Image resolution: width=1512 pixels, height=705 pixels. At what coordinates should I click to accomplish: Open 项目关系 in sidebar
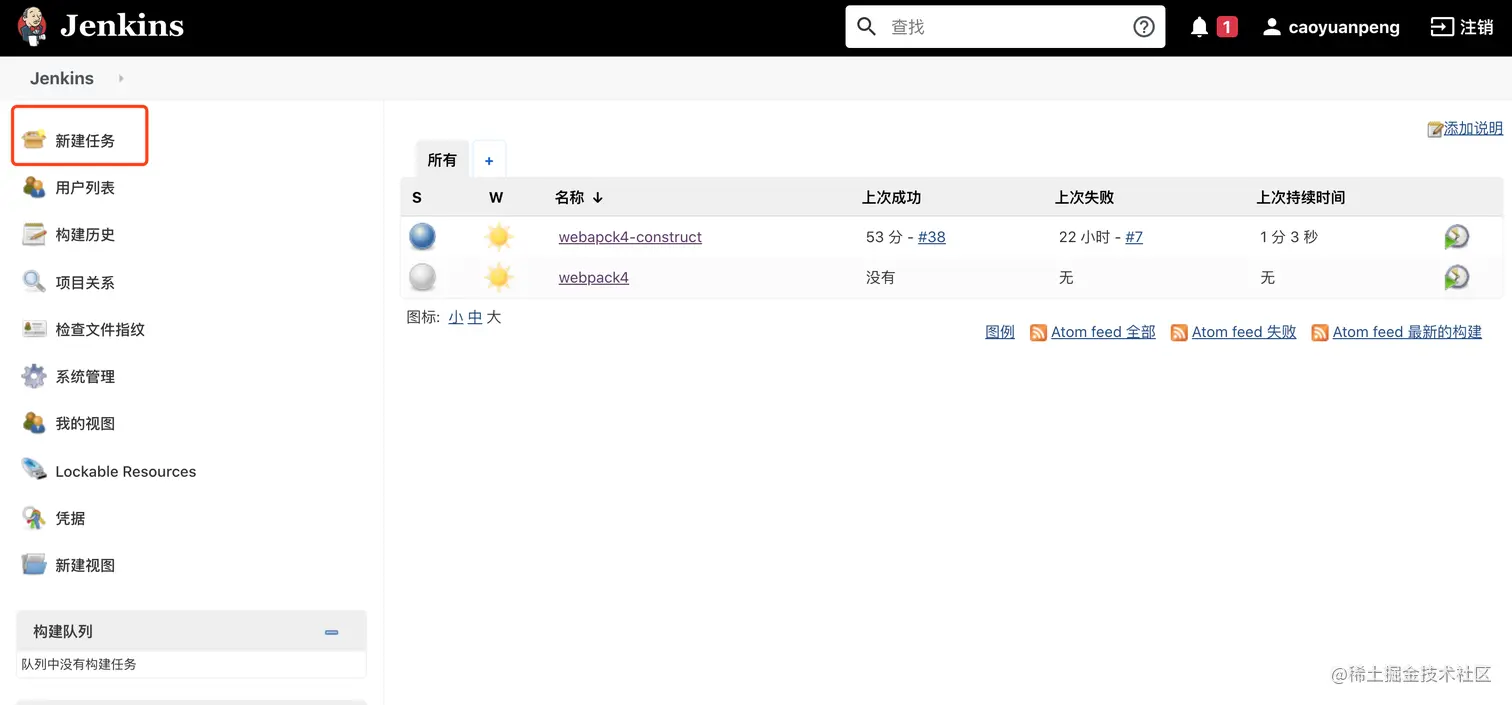pyautogui.click(x=85, y=283)
